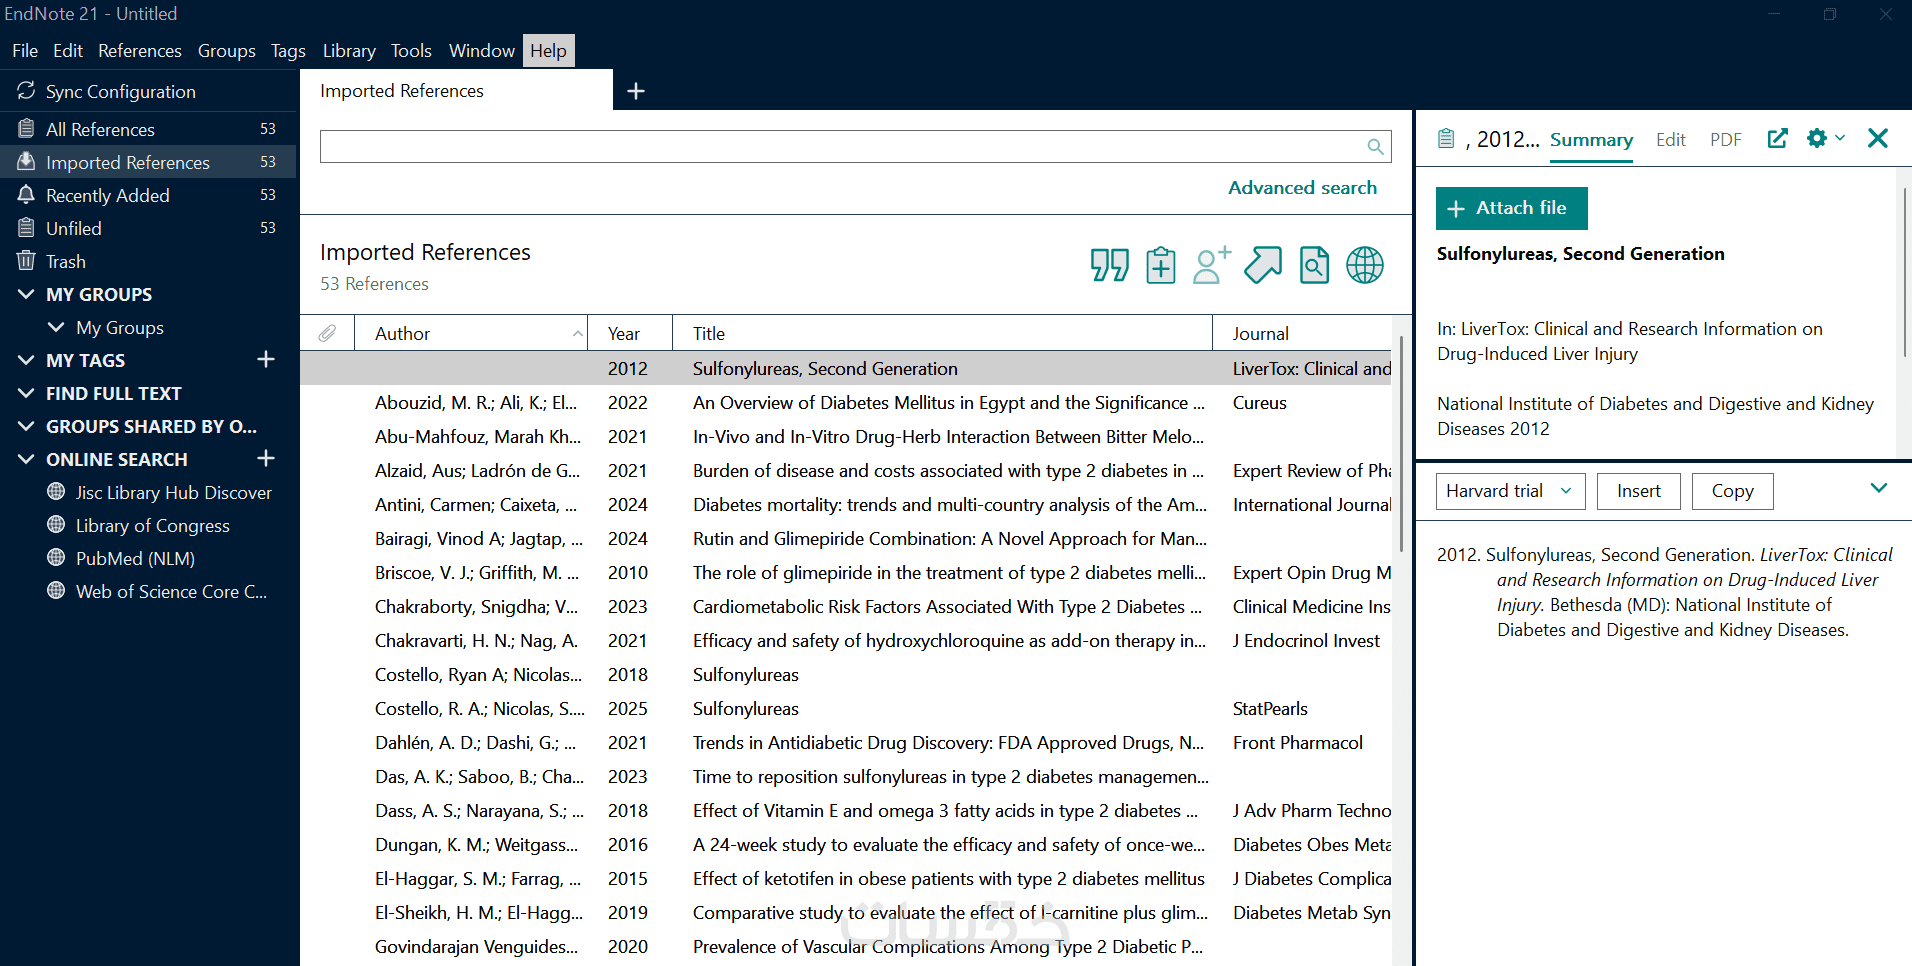Click the find full text document icon
This screenshot has width=1912, height=966.
pyautogui.click(x=1314, y=265)
